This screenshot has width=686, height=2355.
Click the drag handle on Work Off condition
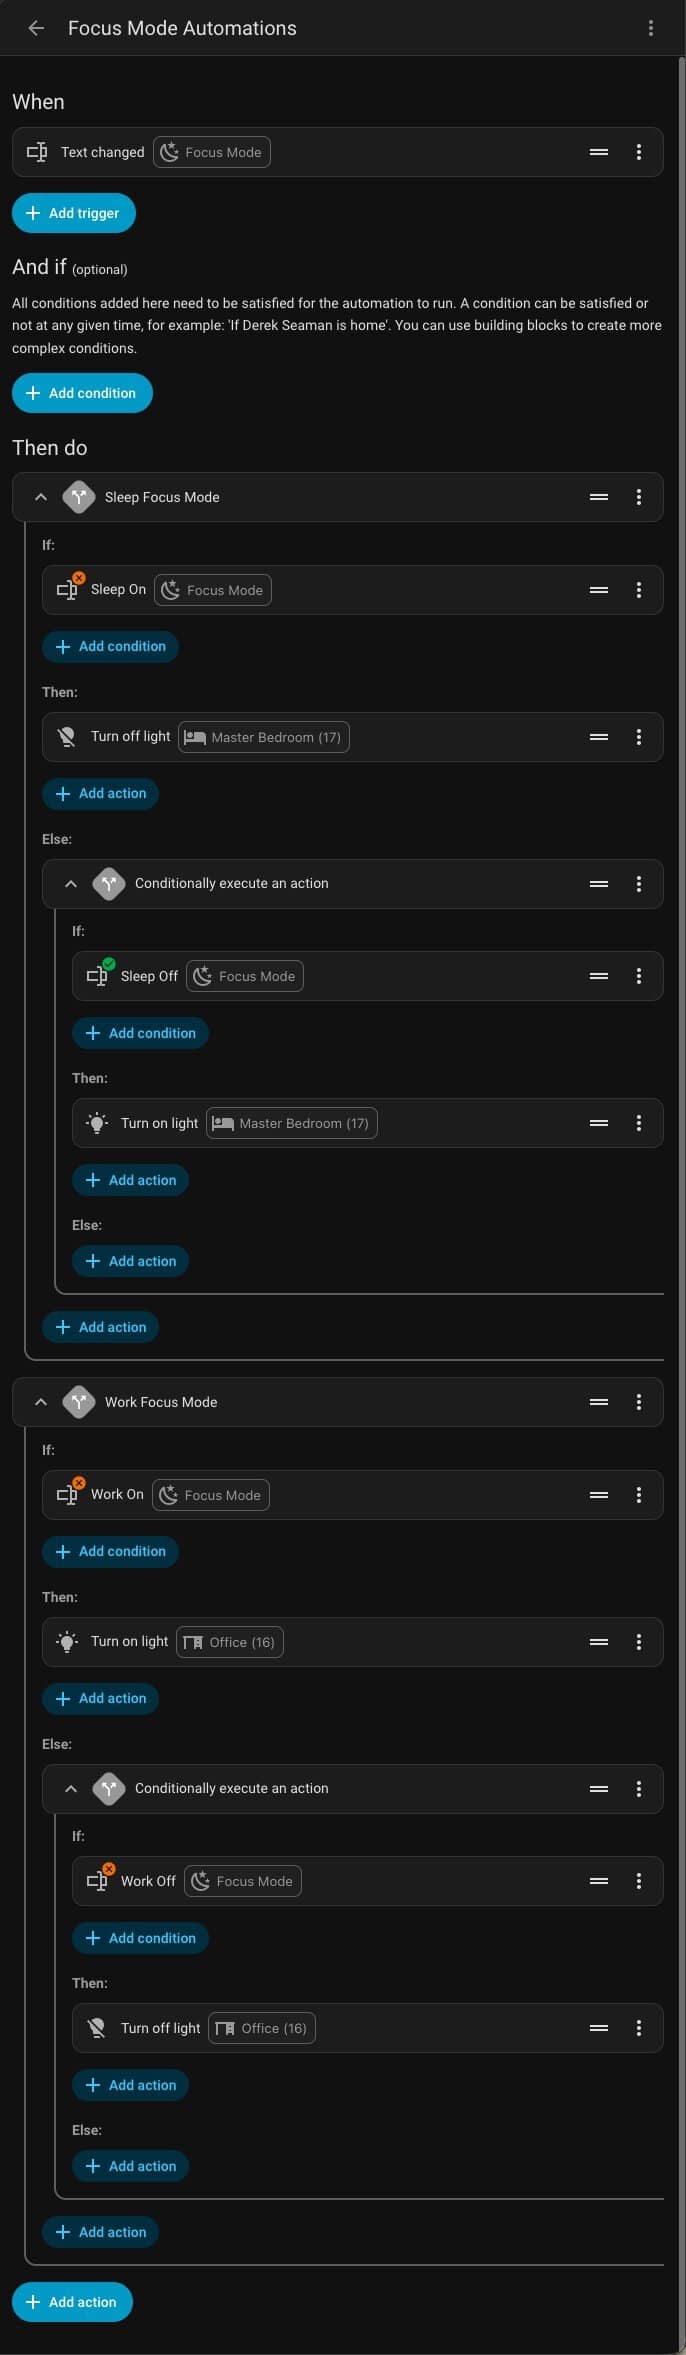pos(599,1881)
